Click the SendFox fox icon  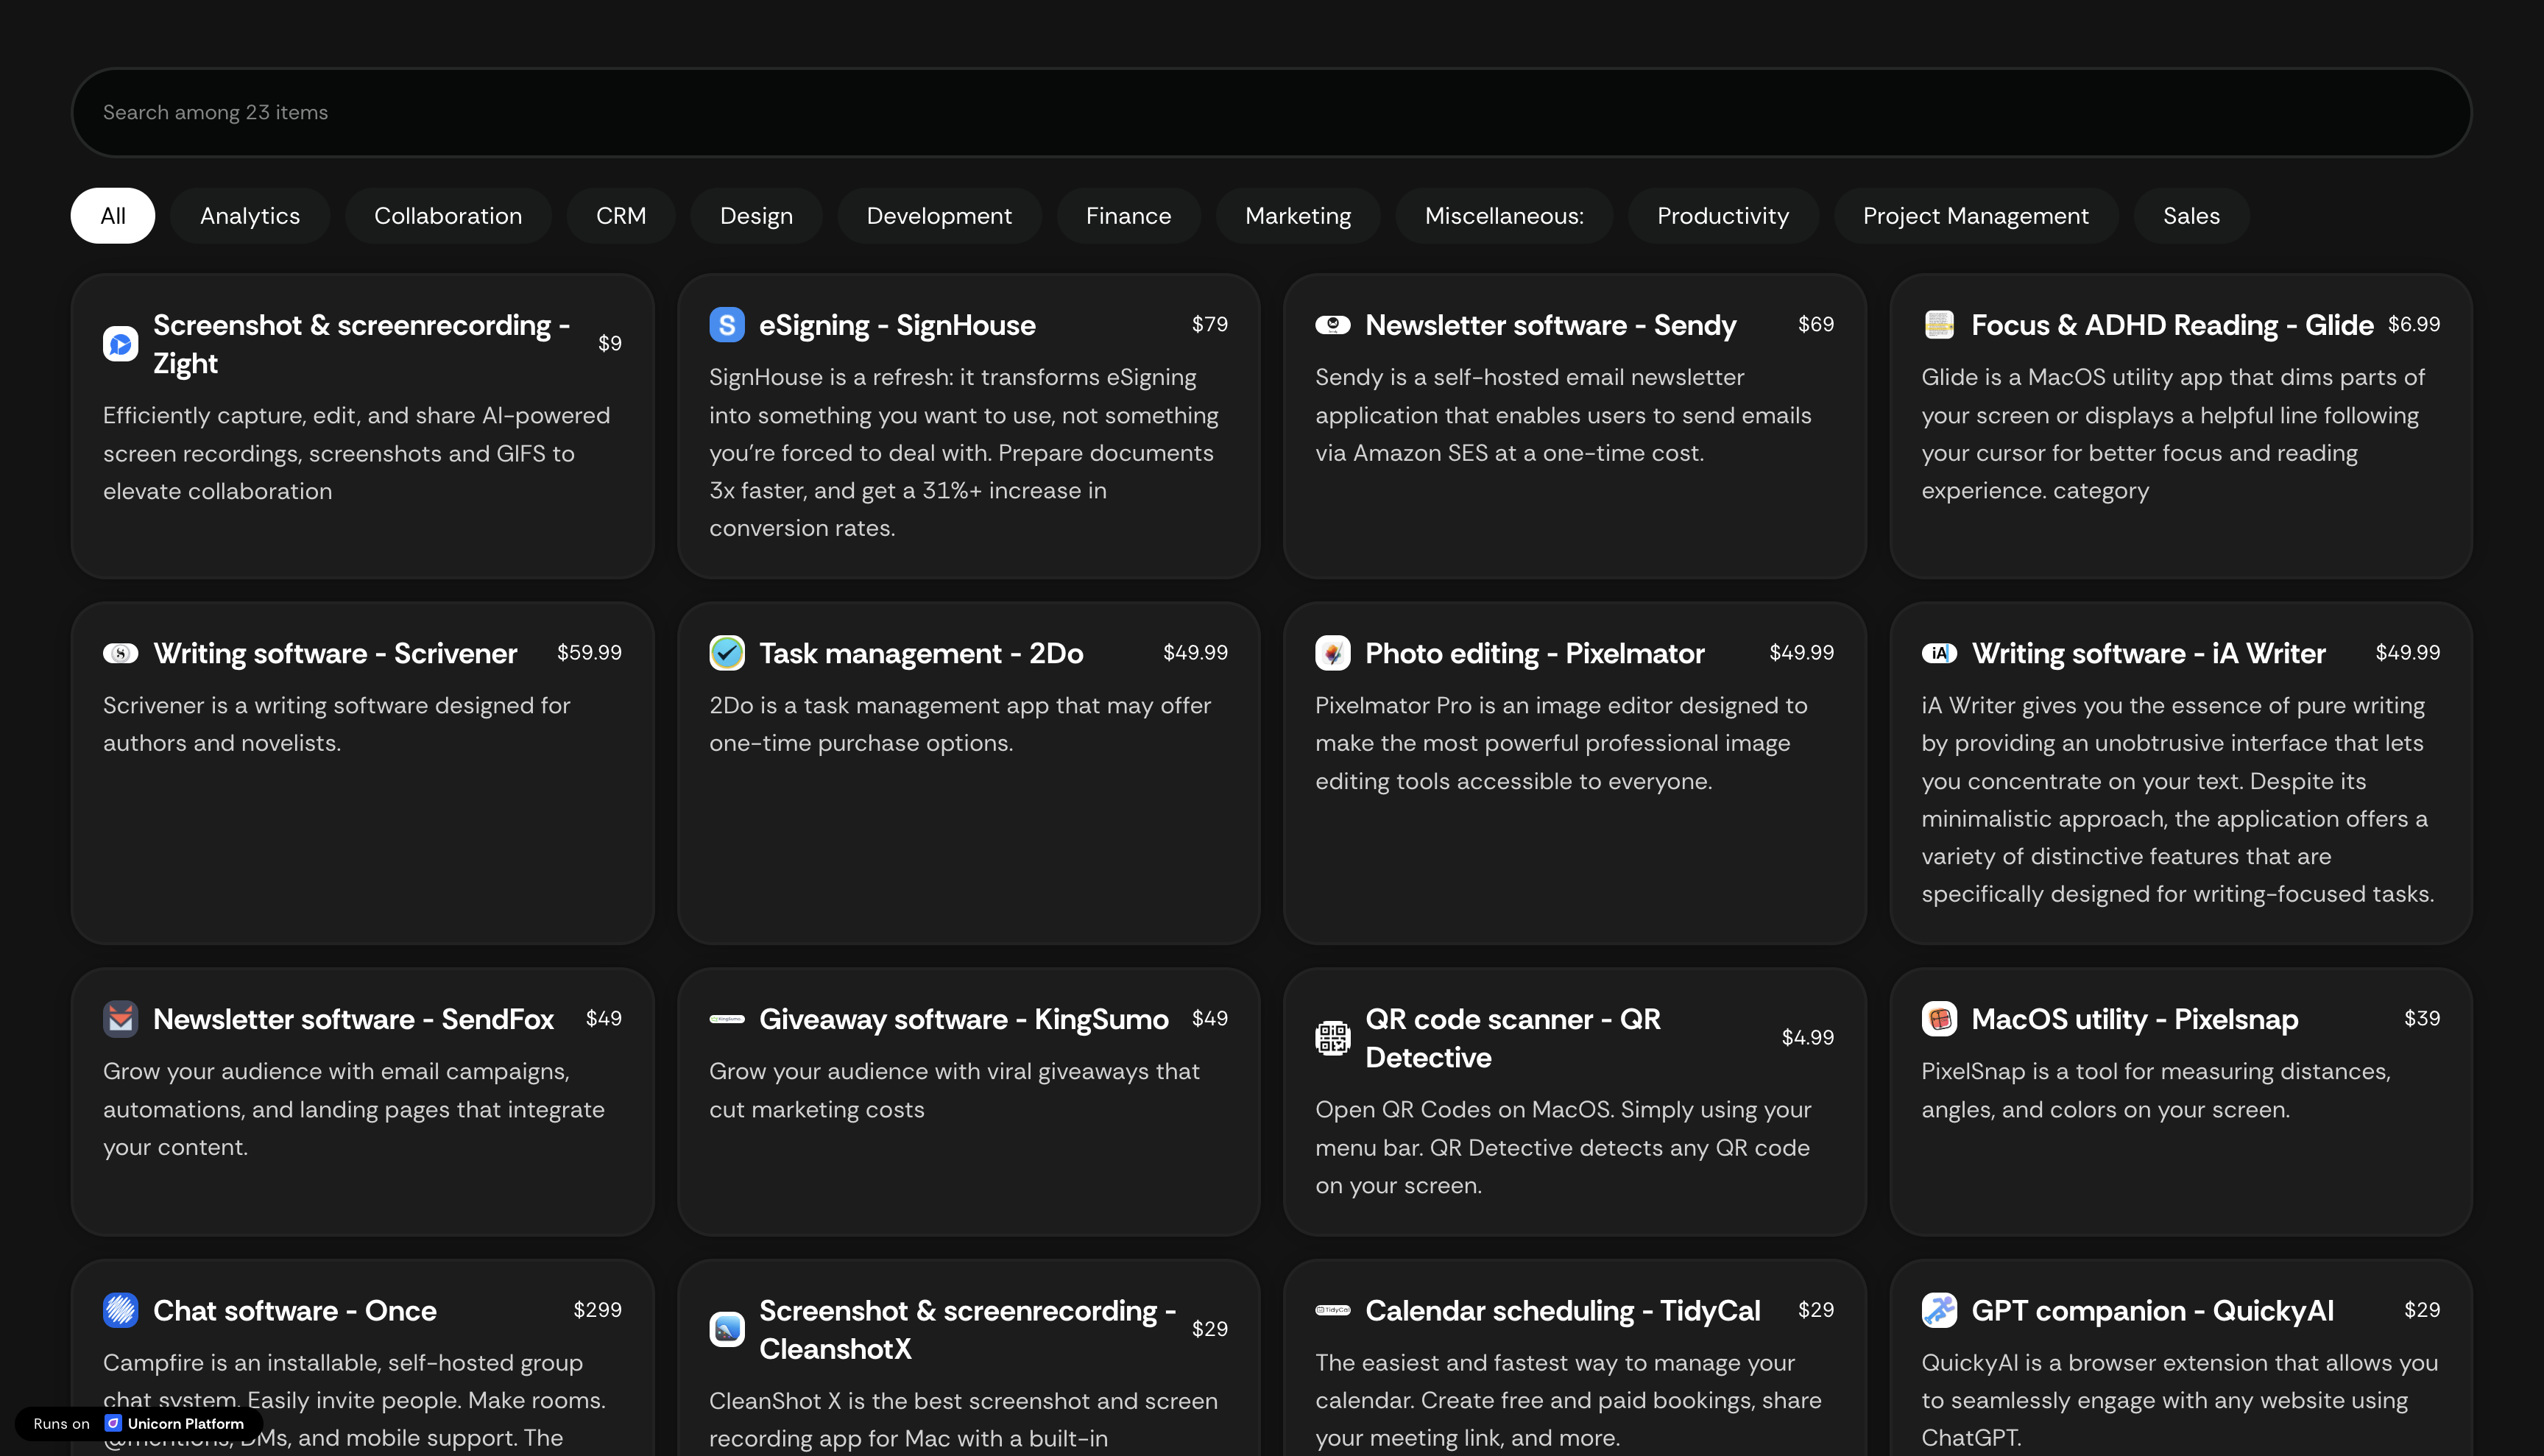[x=120, y=1019]
